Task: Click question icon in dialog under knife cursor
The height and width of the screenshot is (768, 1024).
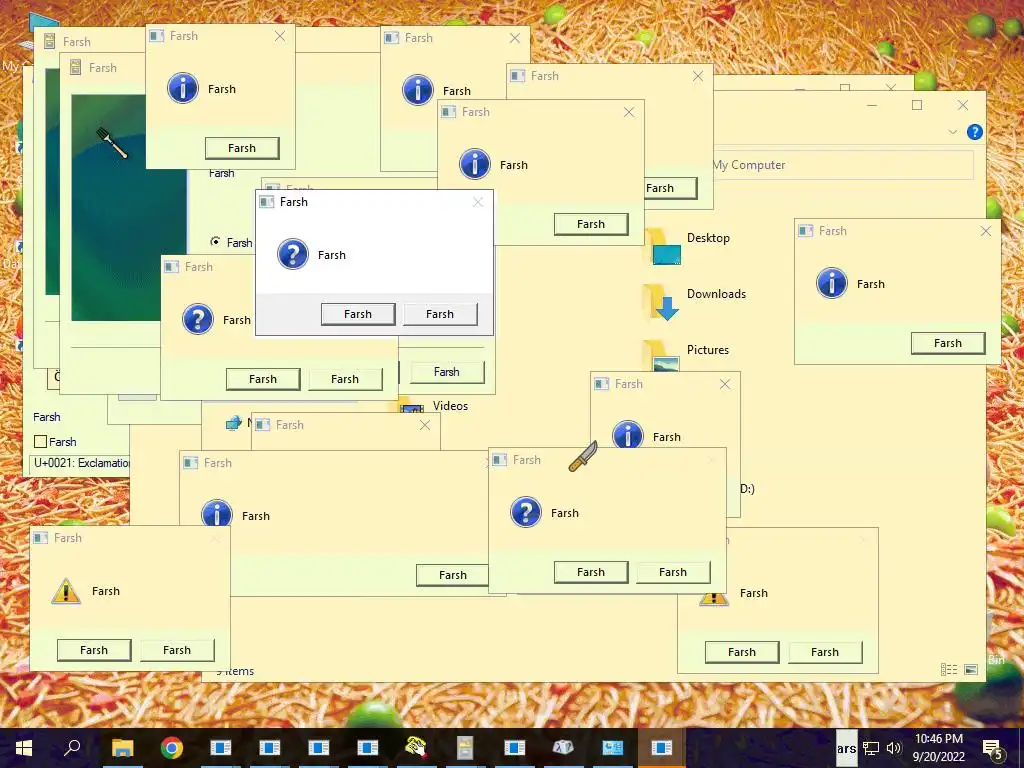Action: [526, 512]
